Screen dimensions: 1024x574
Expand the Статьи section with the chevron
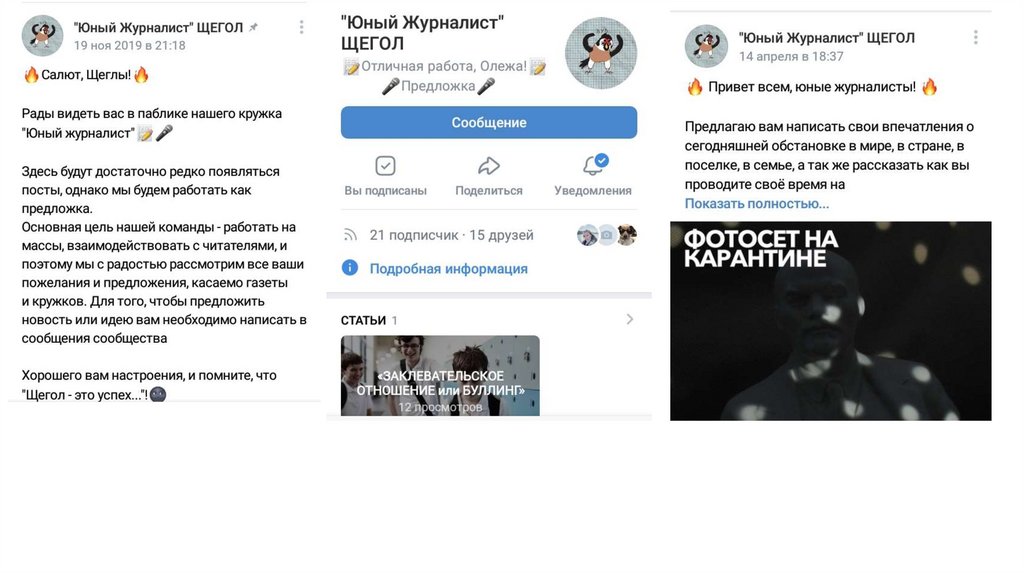[x=630, y=319]
